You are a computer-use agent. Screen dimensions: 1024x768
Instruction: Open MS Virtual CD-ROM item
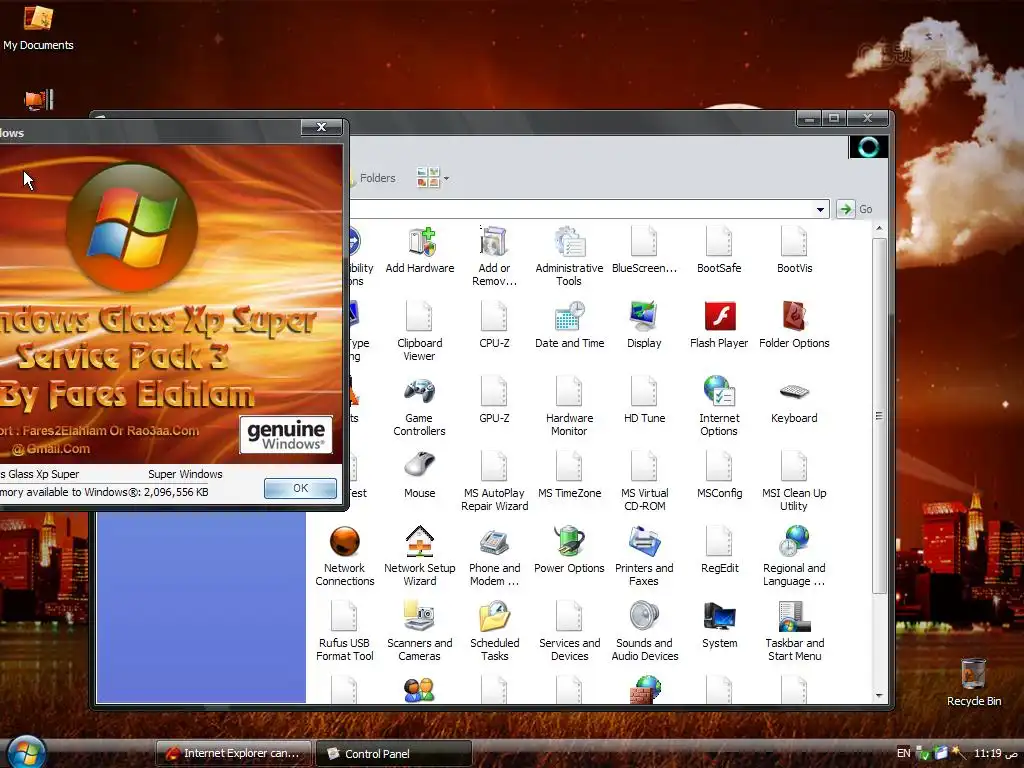(644, 481)
